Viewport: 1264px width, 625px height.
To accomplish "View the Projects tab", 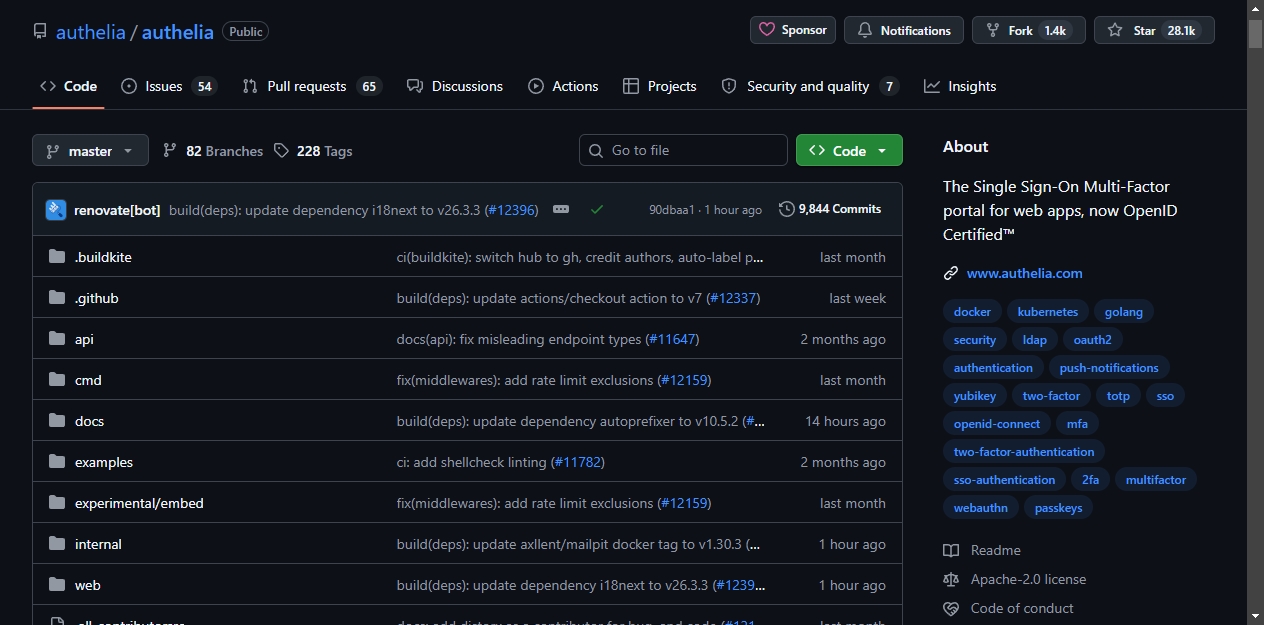I will point(659,86).
